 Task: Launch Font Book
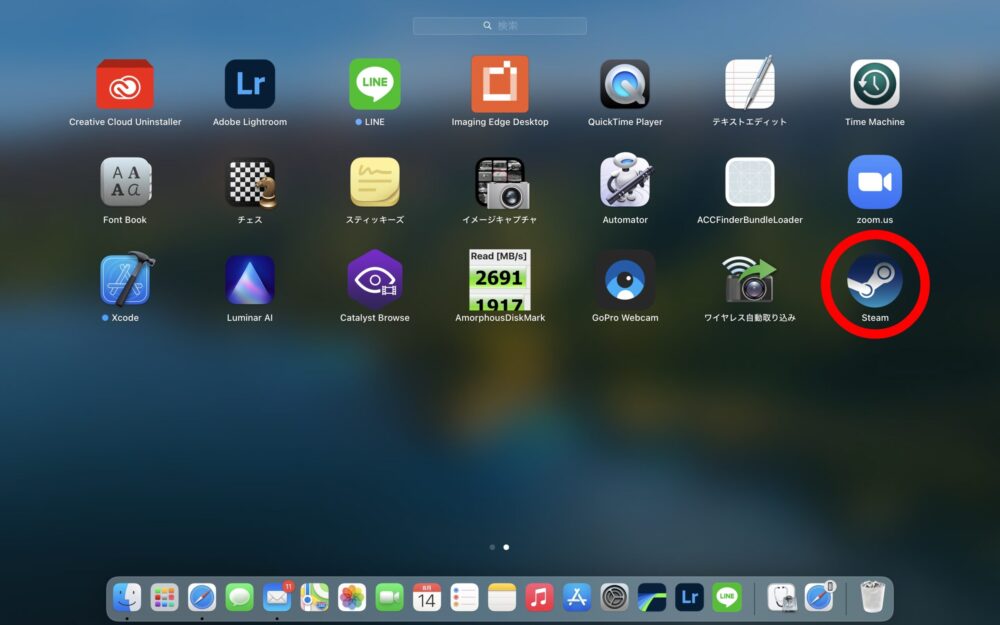pos(125,182)
